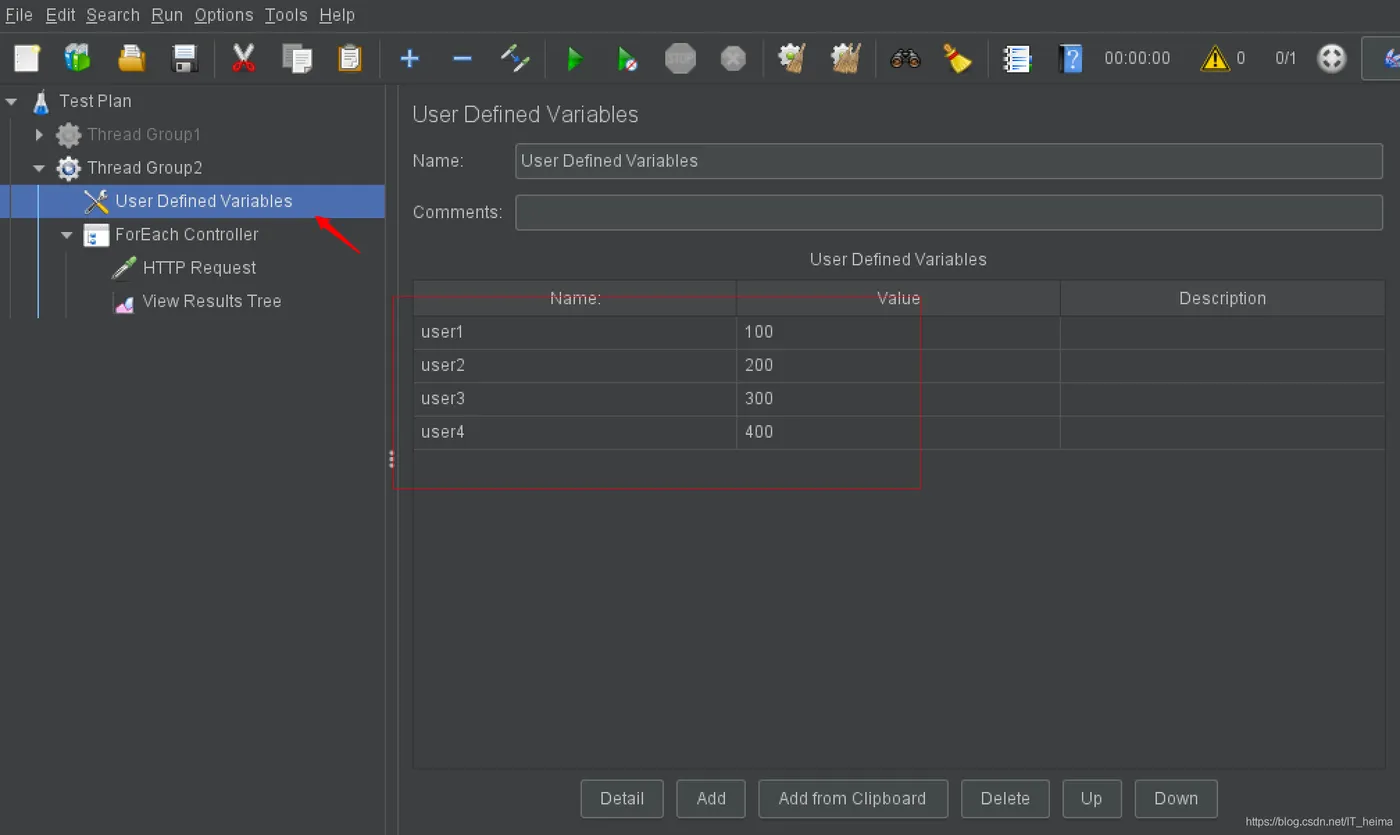Select User Defined Variables tree item

tap(204, 201)
